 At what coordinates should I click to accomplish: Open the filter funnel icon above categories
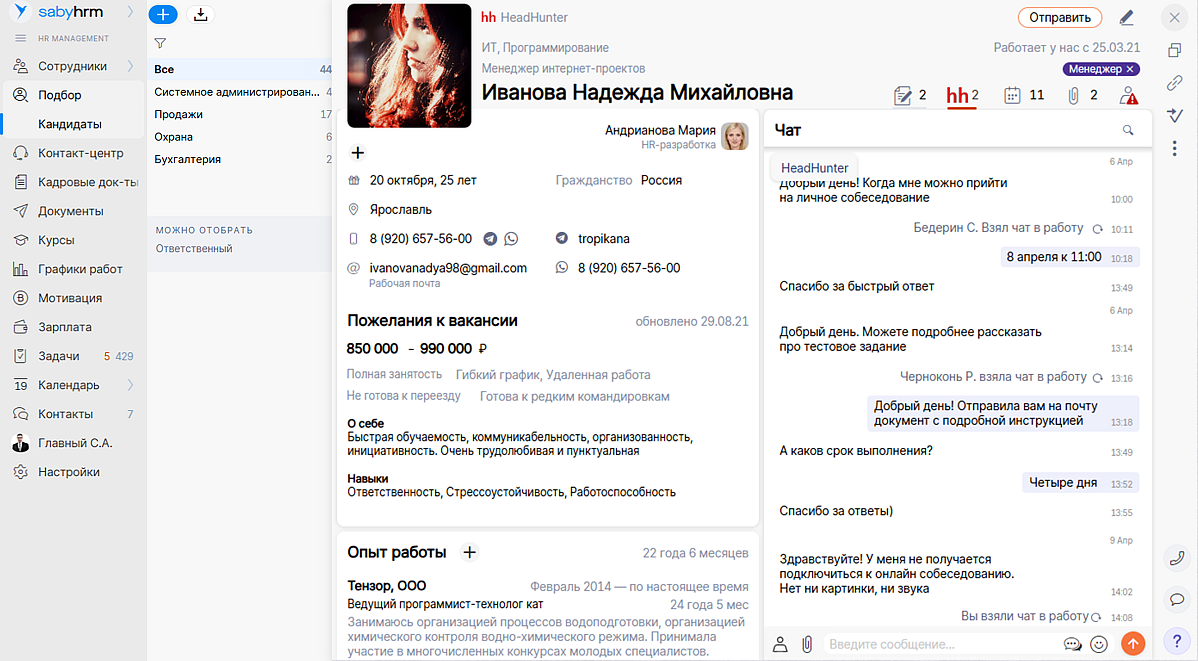tap(160, 44)
